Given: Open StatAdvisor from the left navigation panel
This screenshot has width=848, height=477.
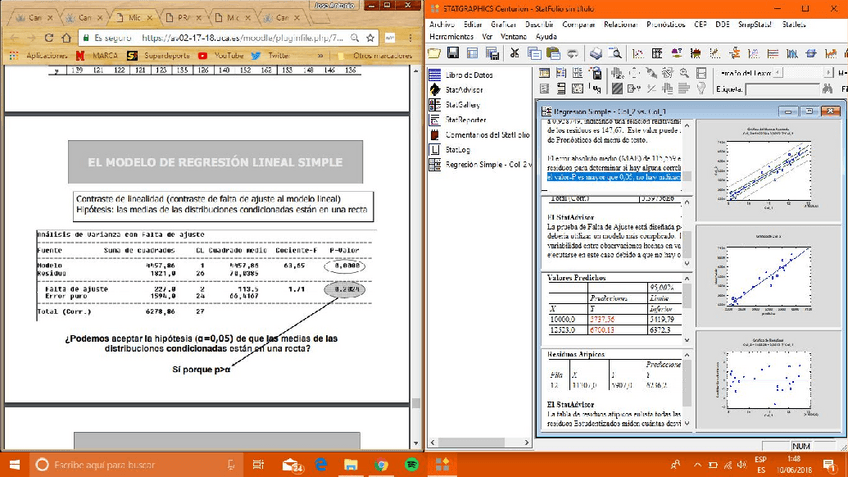Looking at the screenshot, I should [x=462, y=89].
